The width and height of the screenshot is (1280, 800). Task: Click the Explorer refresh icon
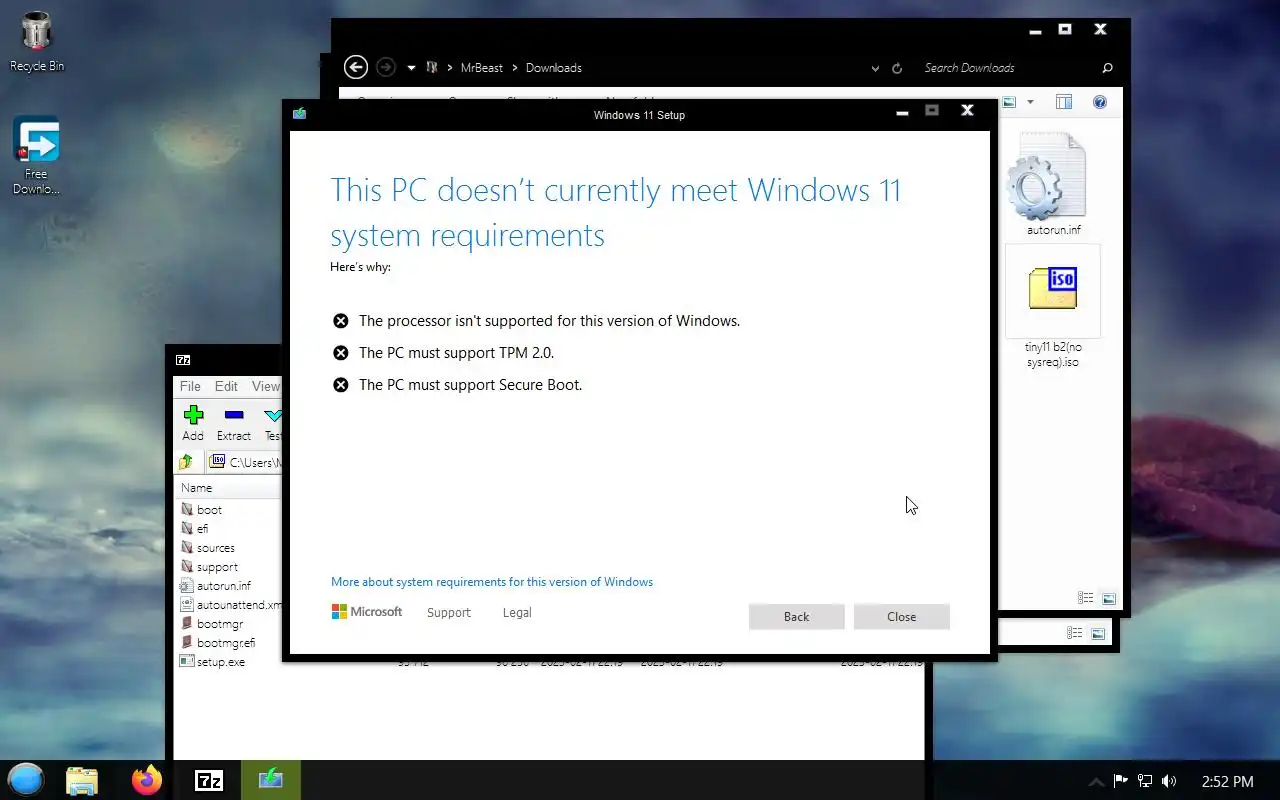897,68
